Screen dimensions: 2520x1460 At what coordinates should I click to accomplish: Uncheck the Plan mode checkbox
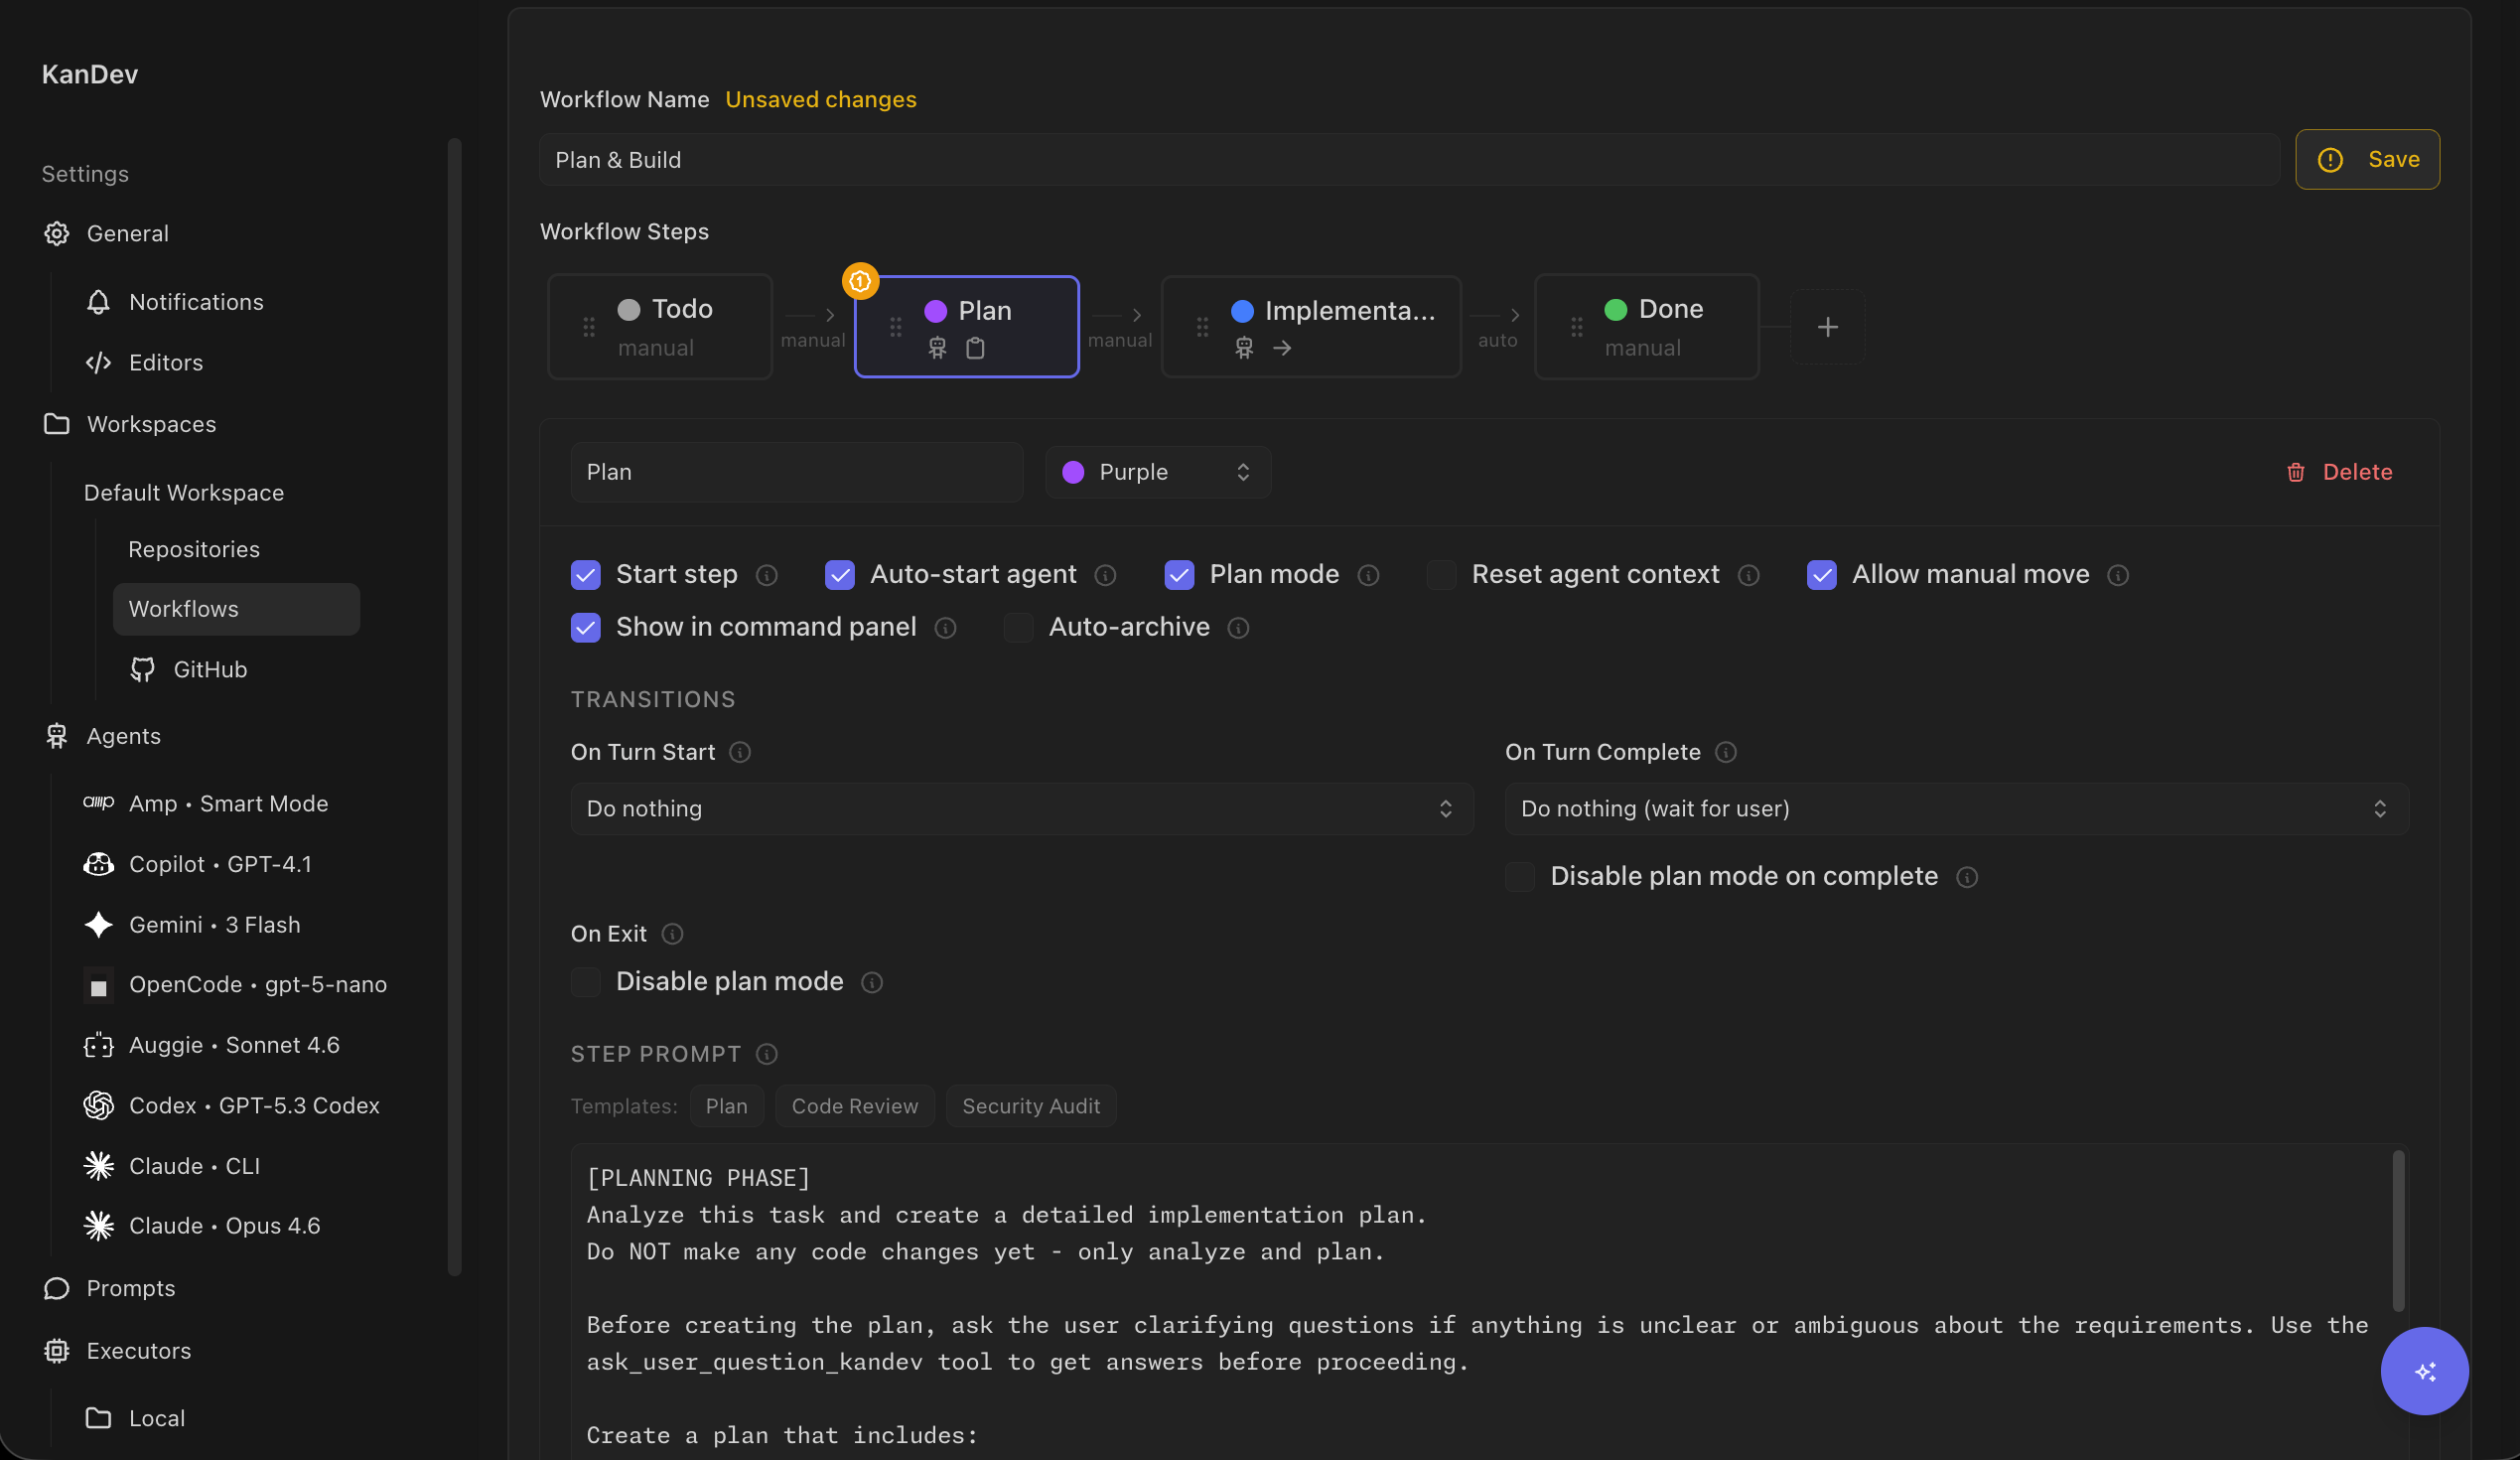(1180, 575)
